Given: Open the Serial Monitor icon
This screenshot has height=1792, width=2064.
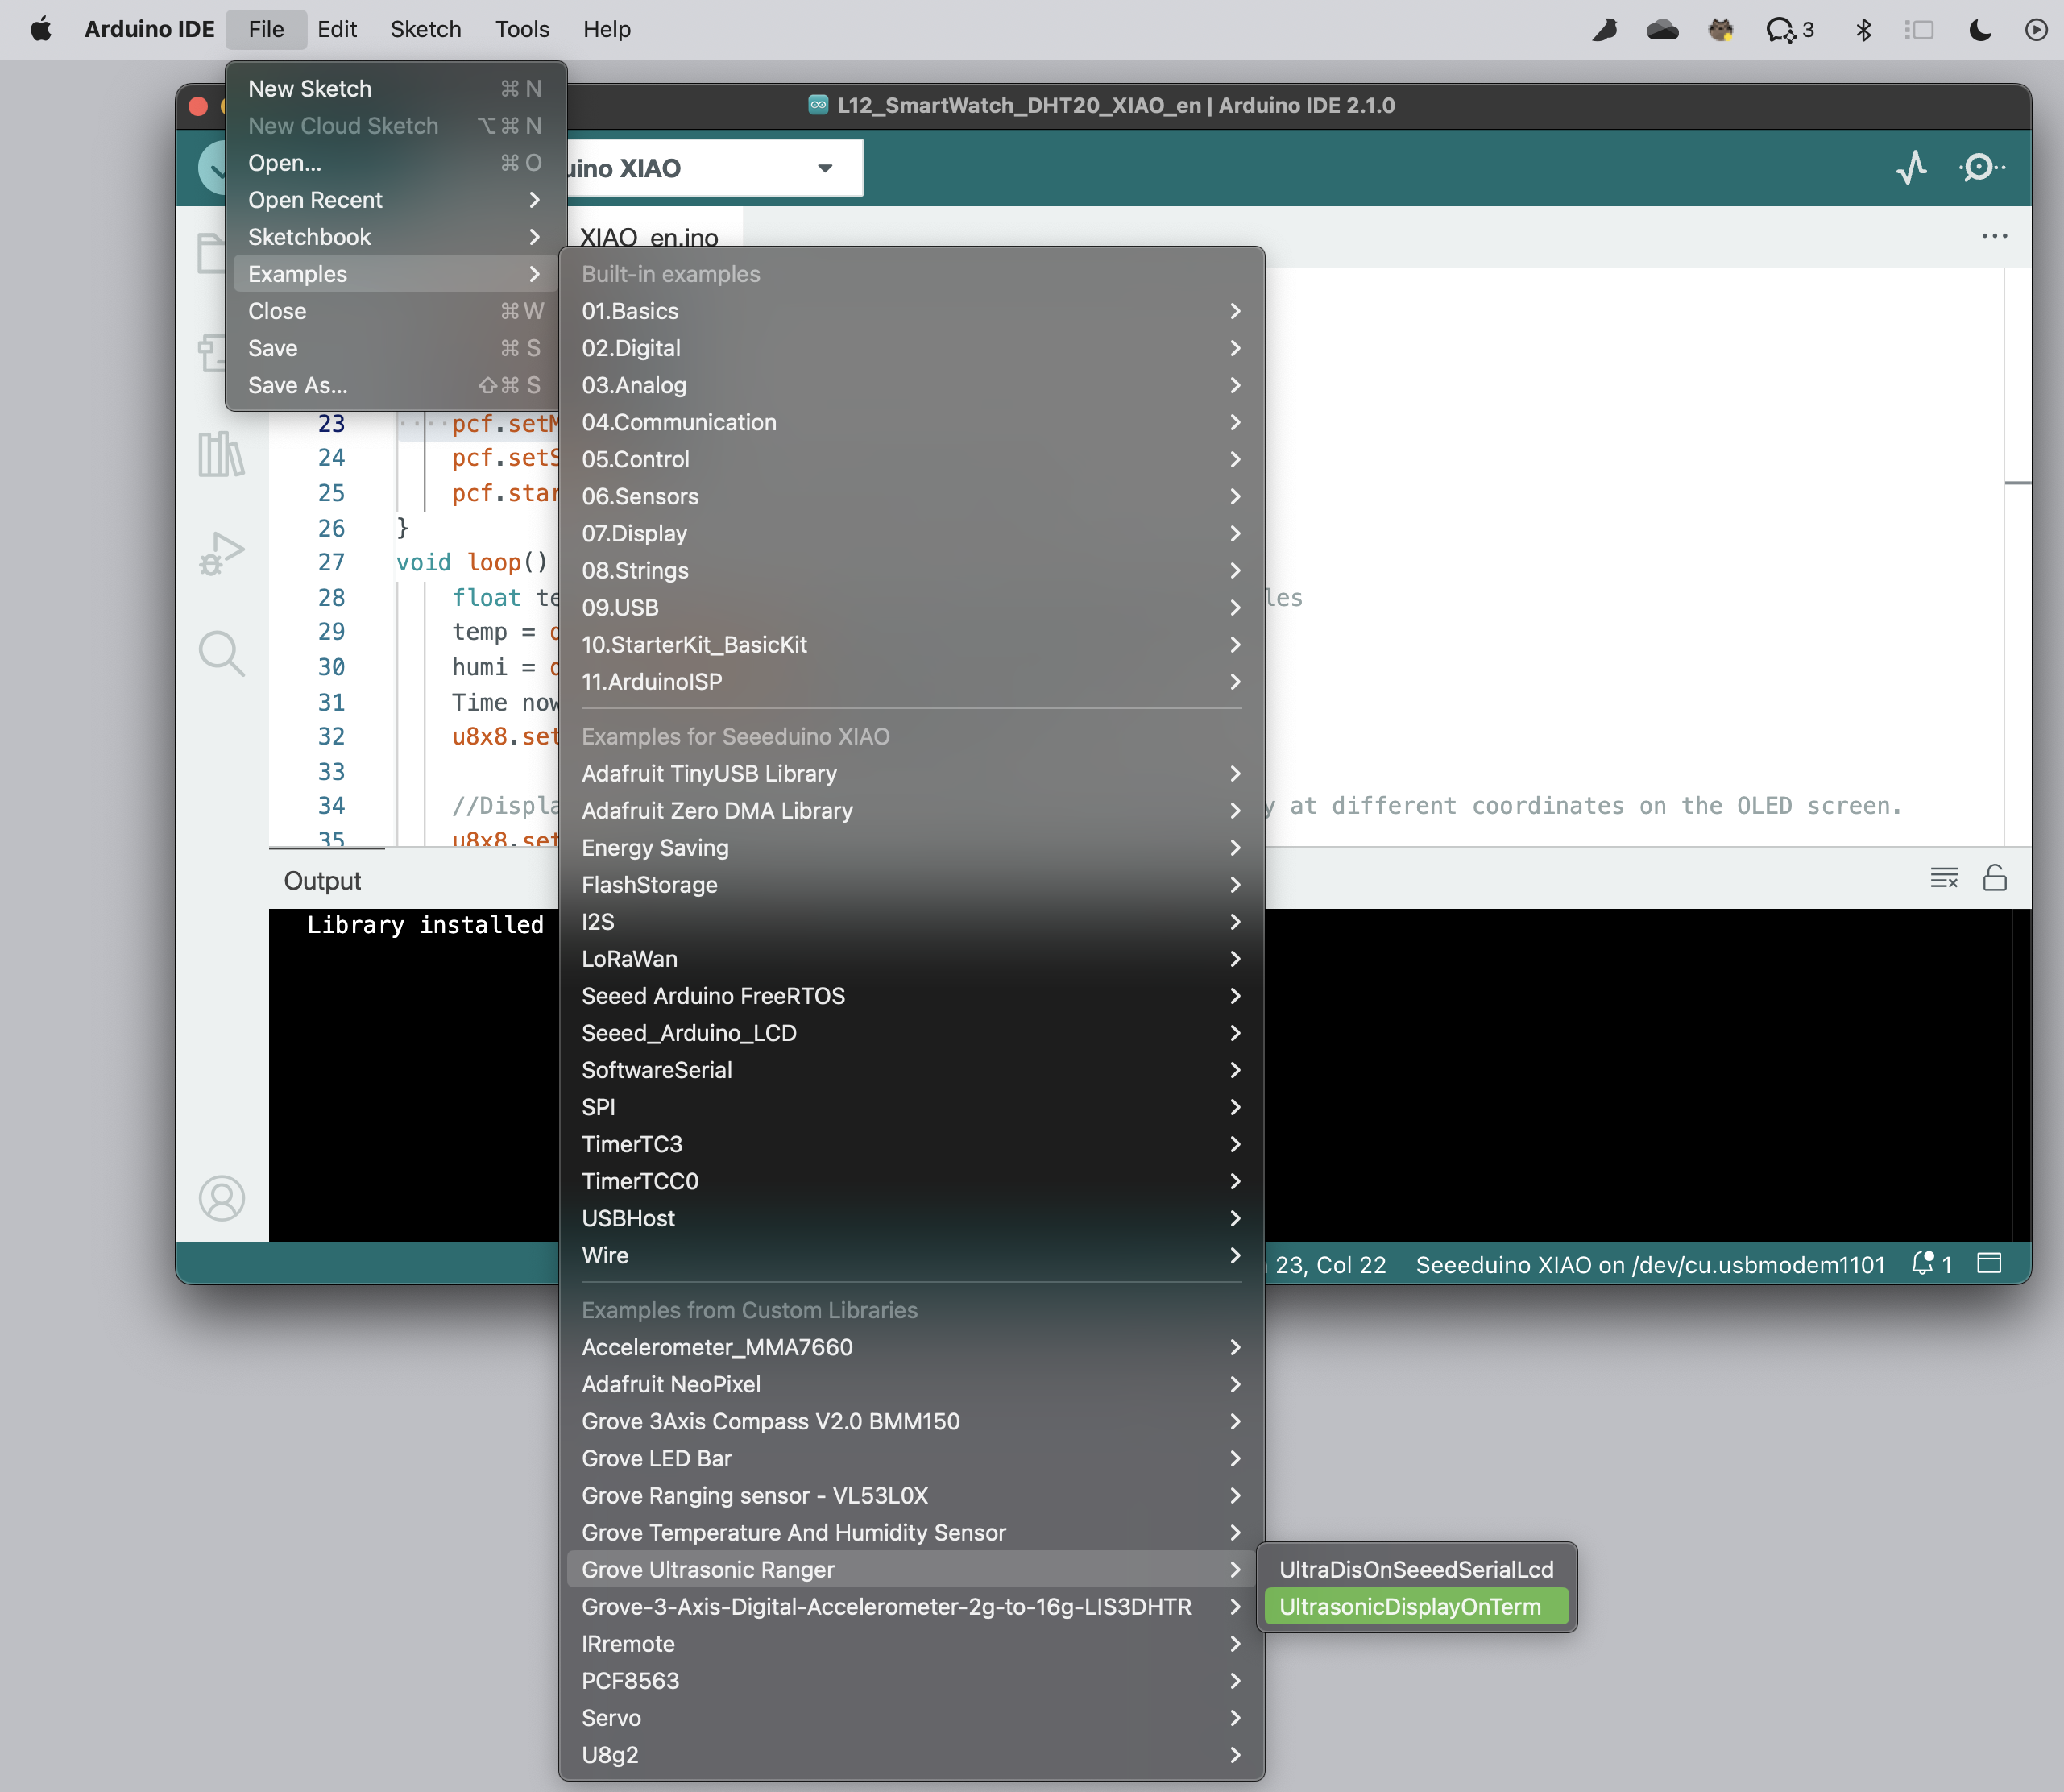Looking at the screenshot, I should pos(1981,167).
